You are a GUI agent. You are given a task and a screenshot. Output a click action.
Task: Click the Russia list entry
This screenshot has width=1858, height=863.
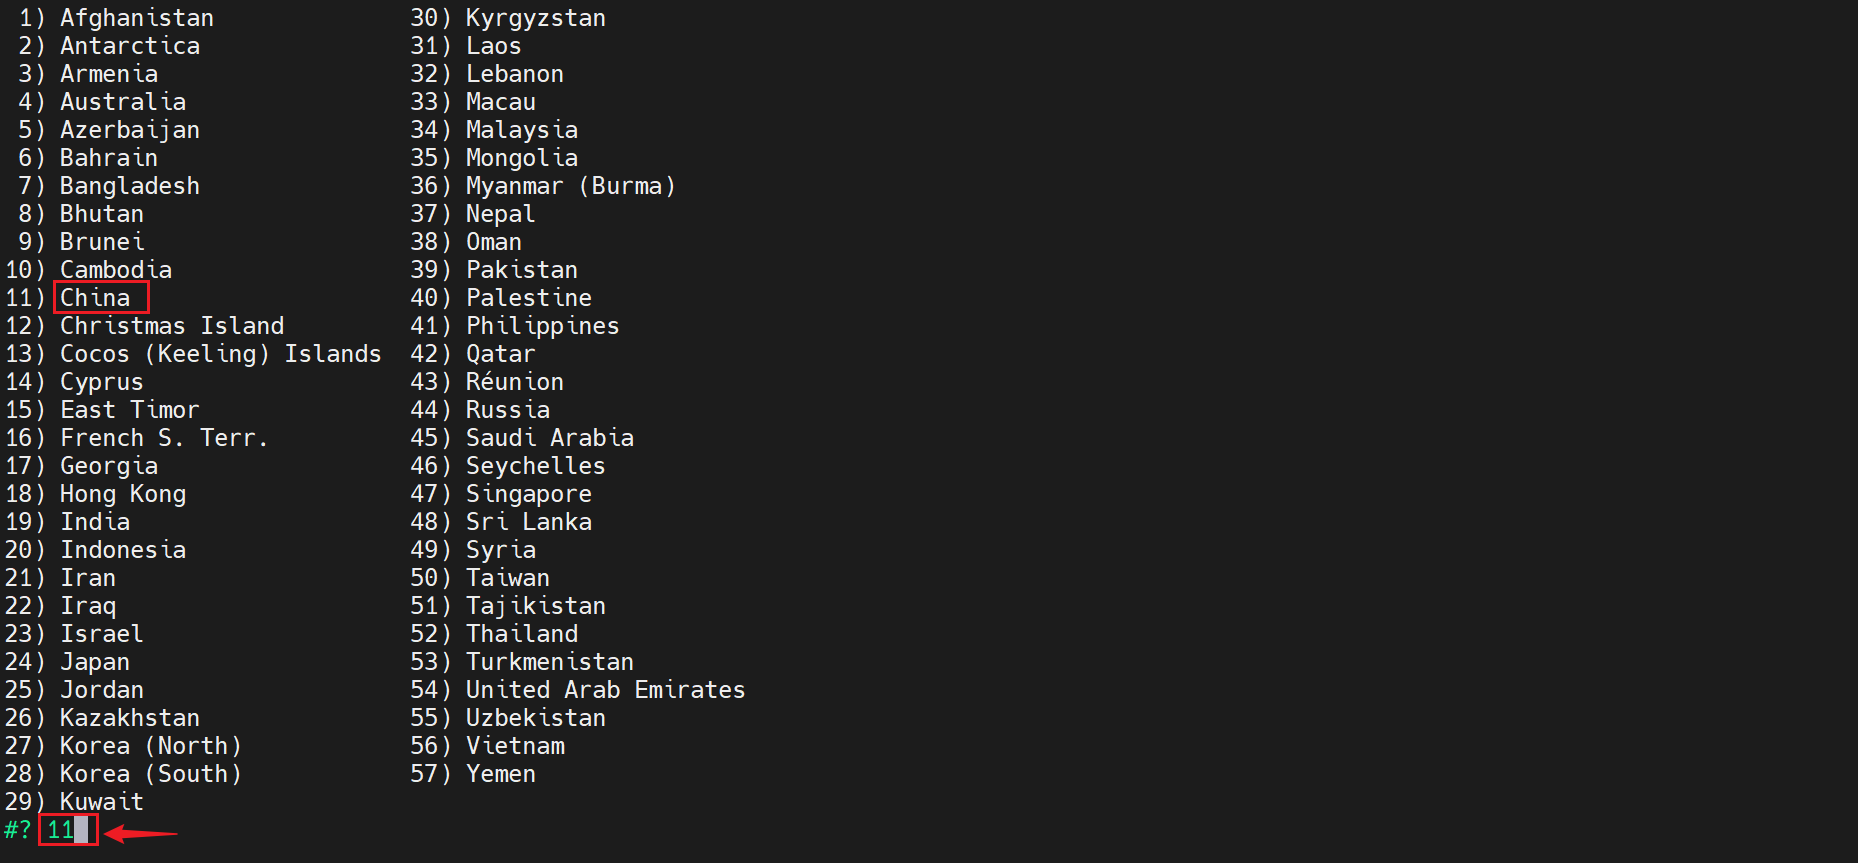pyautogui.click(x=507, y=410)
